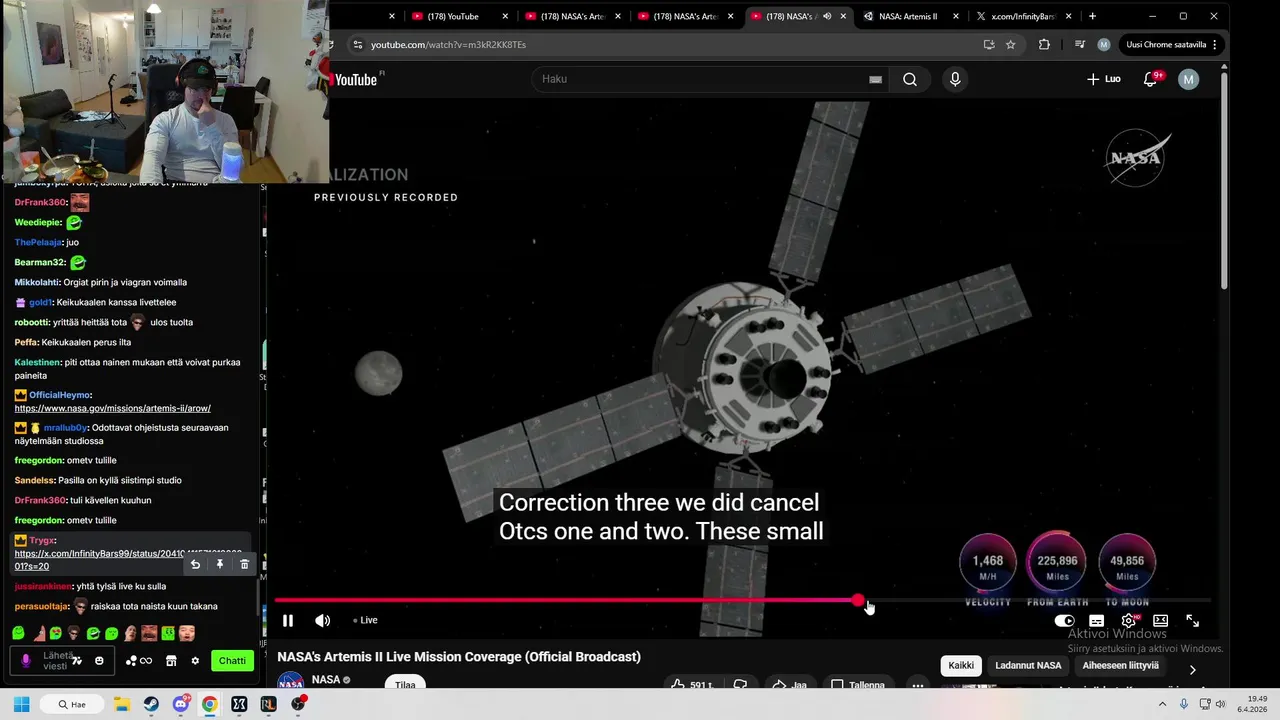Subscribe with the Tilaa button
The image size is (1280, 720).
tap(405, 684)
